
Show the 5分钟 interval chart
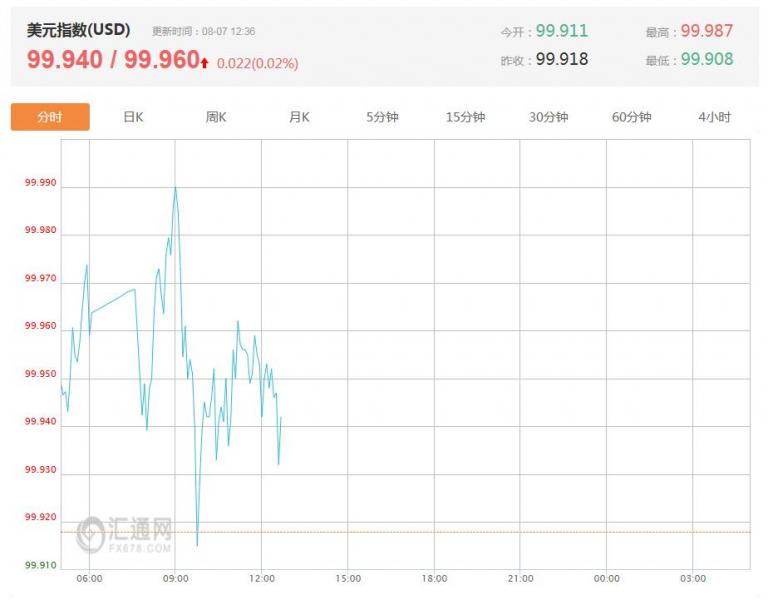(x=382, y=117)
